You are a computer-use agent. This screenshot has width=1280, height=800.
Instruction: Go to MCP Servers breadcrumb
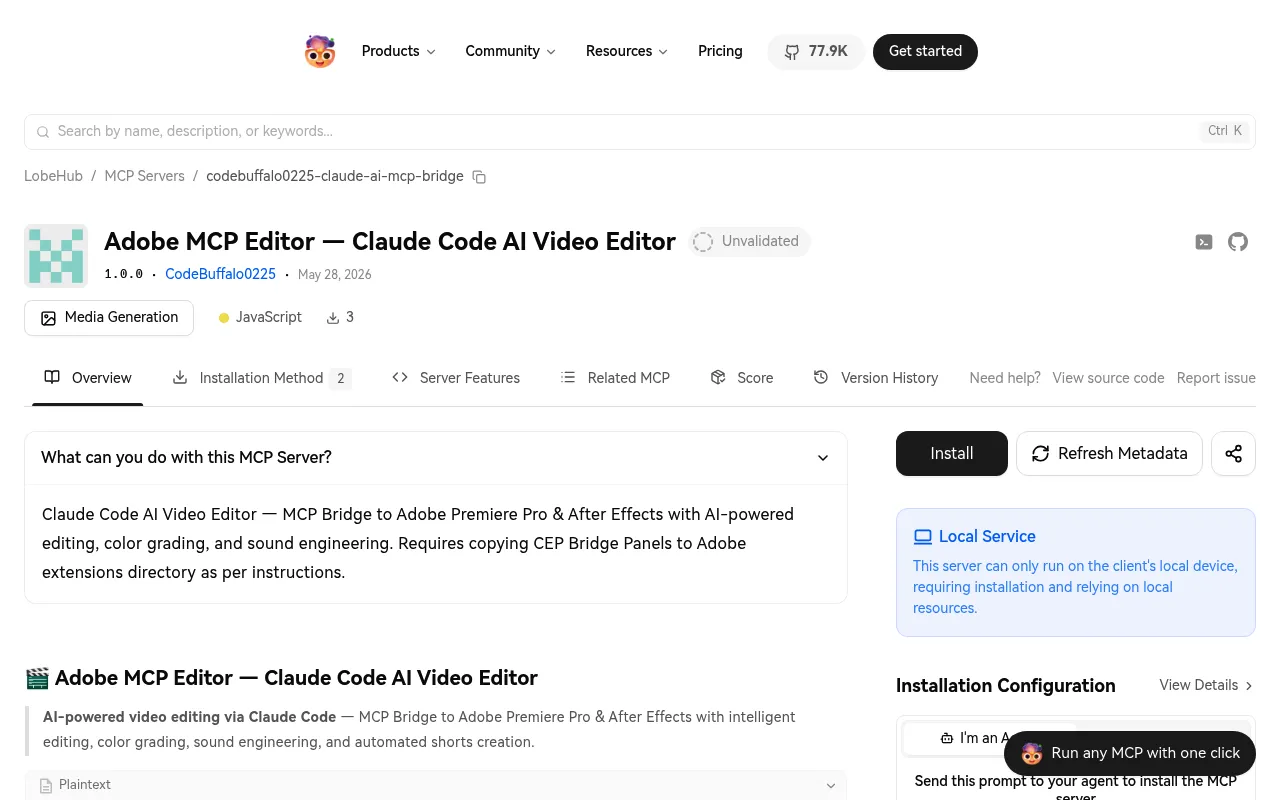pos(145,176)
